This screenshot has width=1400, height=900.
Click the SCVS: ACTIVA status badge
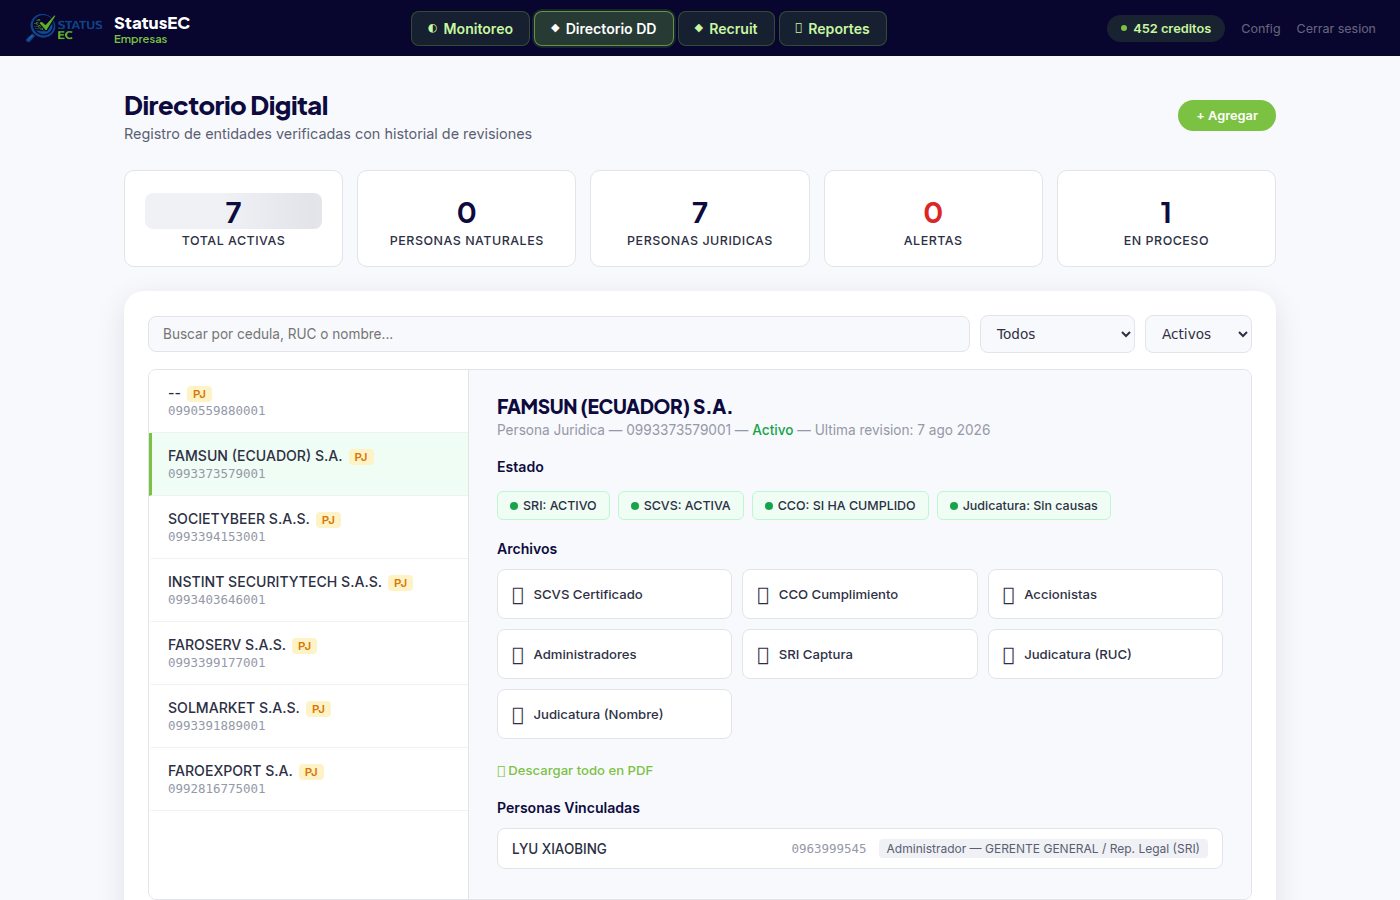point(681,506)
